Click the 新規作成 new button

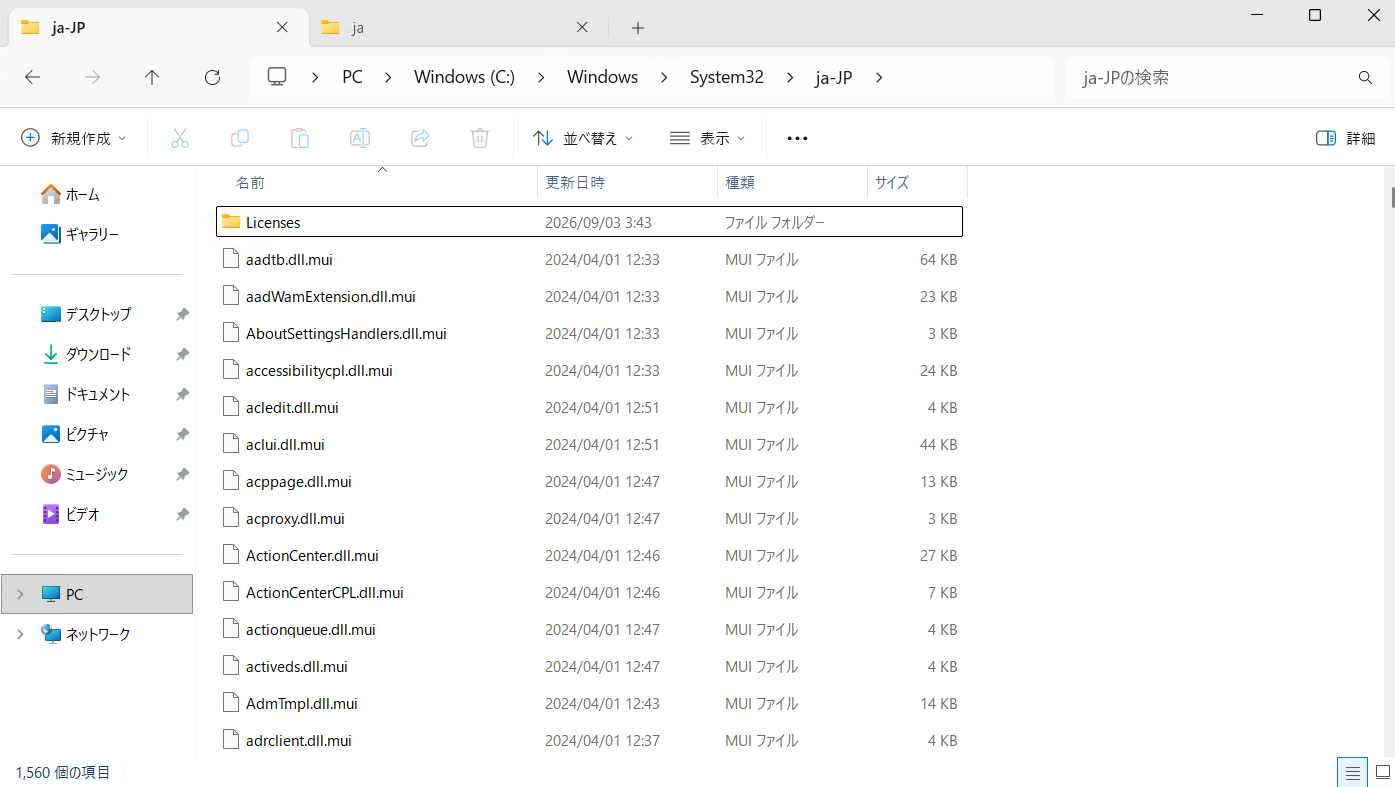74,138
